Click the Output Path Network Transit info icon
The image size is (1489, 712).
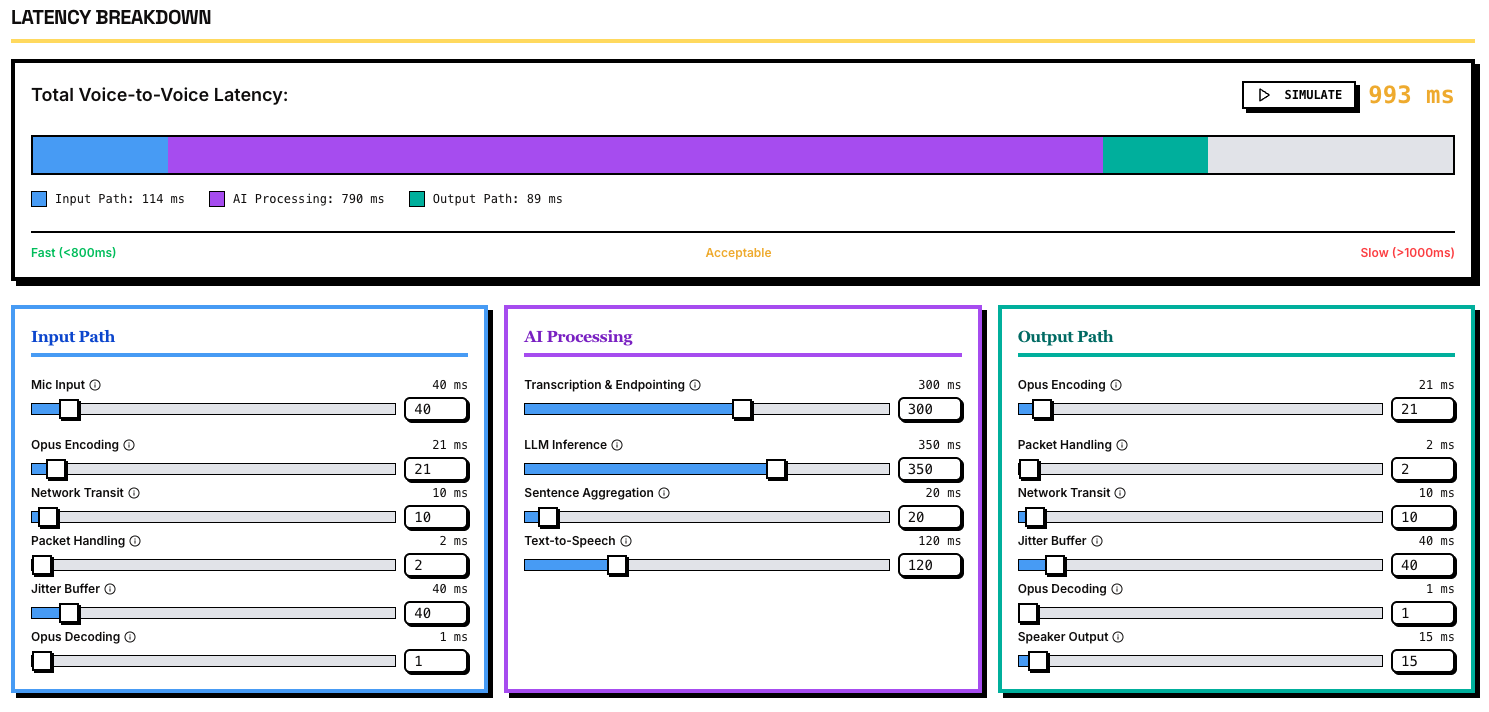pyautogui.click(x=1120, y=493)
